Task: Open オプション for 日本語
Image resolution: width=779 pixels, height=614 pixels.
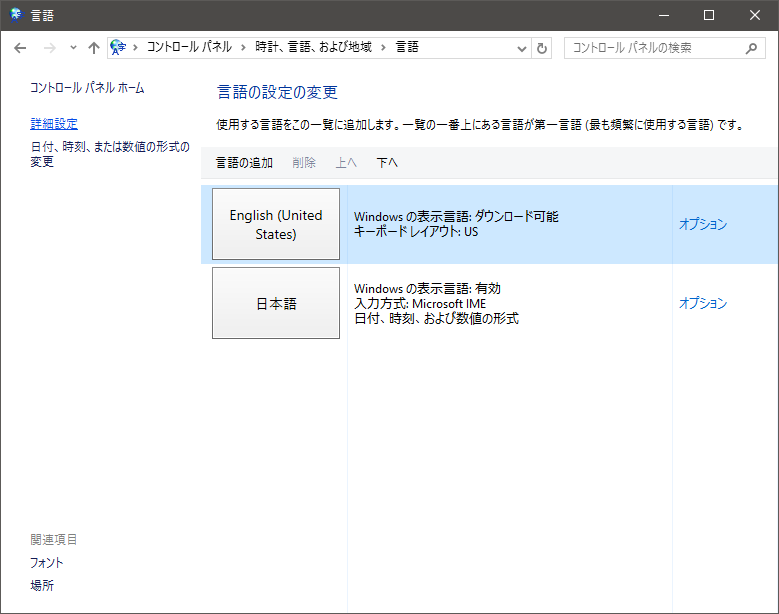Action: [x=702, y=303]
